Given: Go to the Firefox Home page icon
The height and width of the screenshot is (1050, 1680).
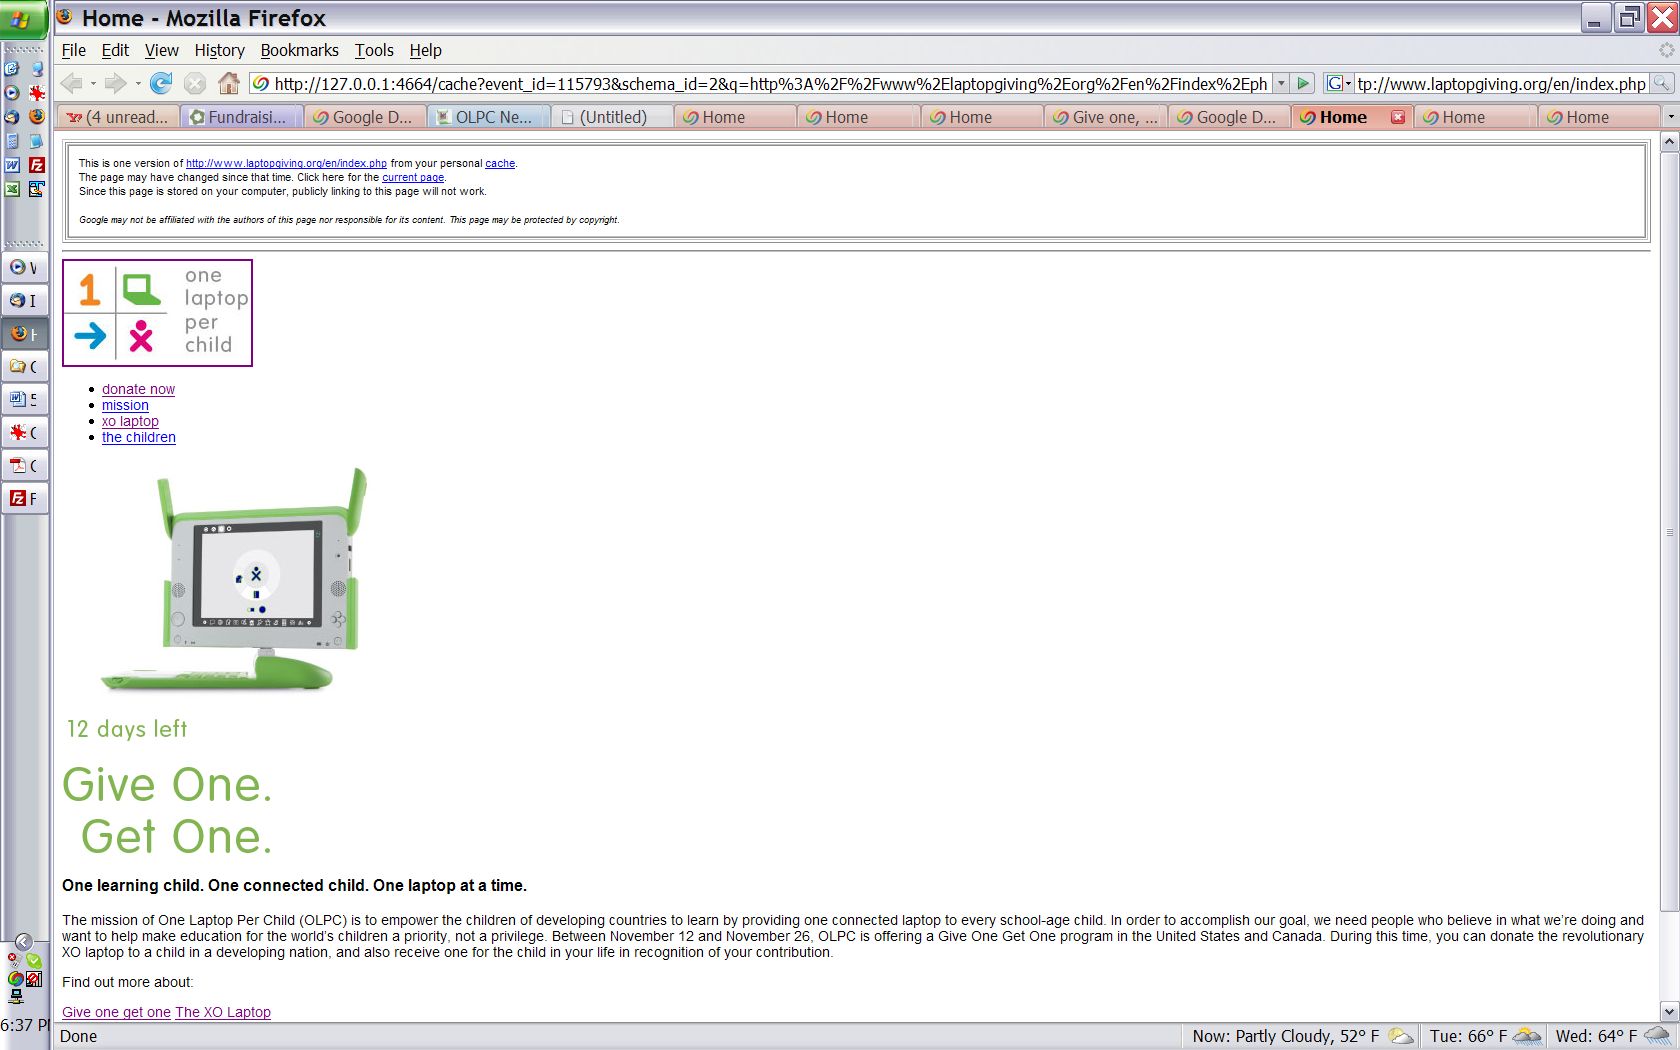Looking at the screenshot, I should click(x=229, y=84).
